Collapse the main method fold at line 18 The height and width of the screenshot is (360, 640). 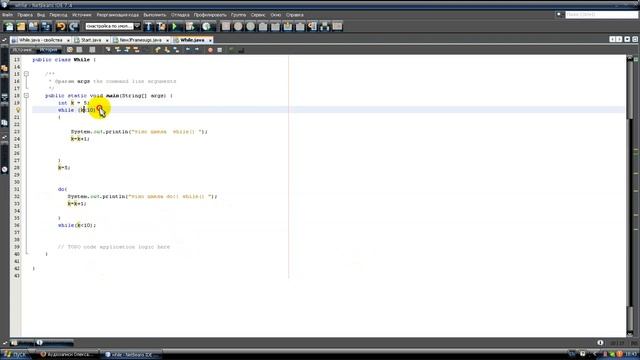[26, 96]
